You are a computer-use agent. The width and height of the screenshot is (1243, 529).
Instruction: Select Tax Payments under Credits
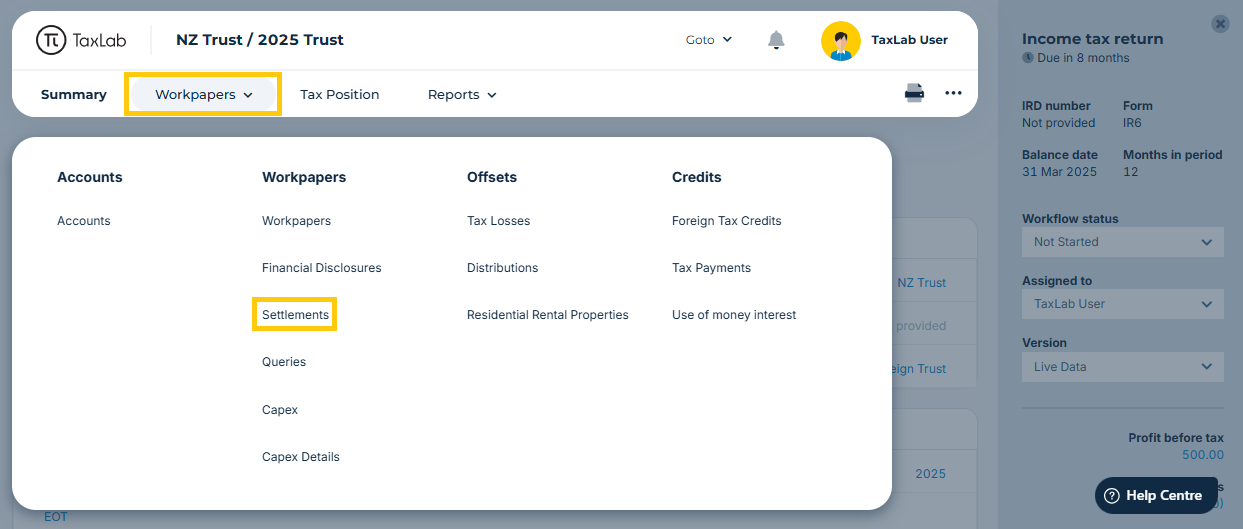pos(711,268)
